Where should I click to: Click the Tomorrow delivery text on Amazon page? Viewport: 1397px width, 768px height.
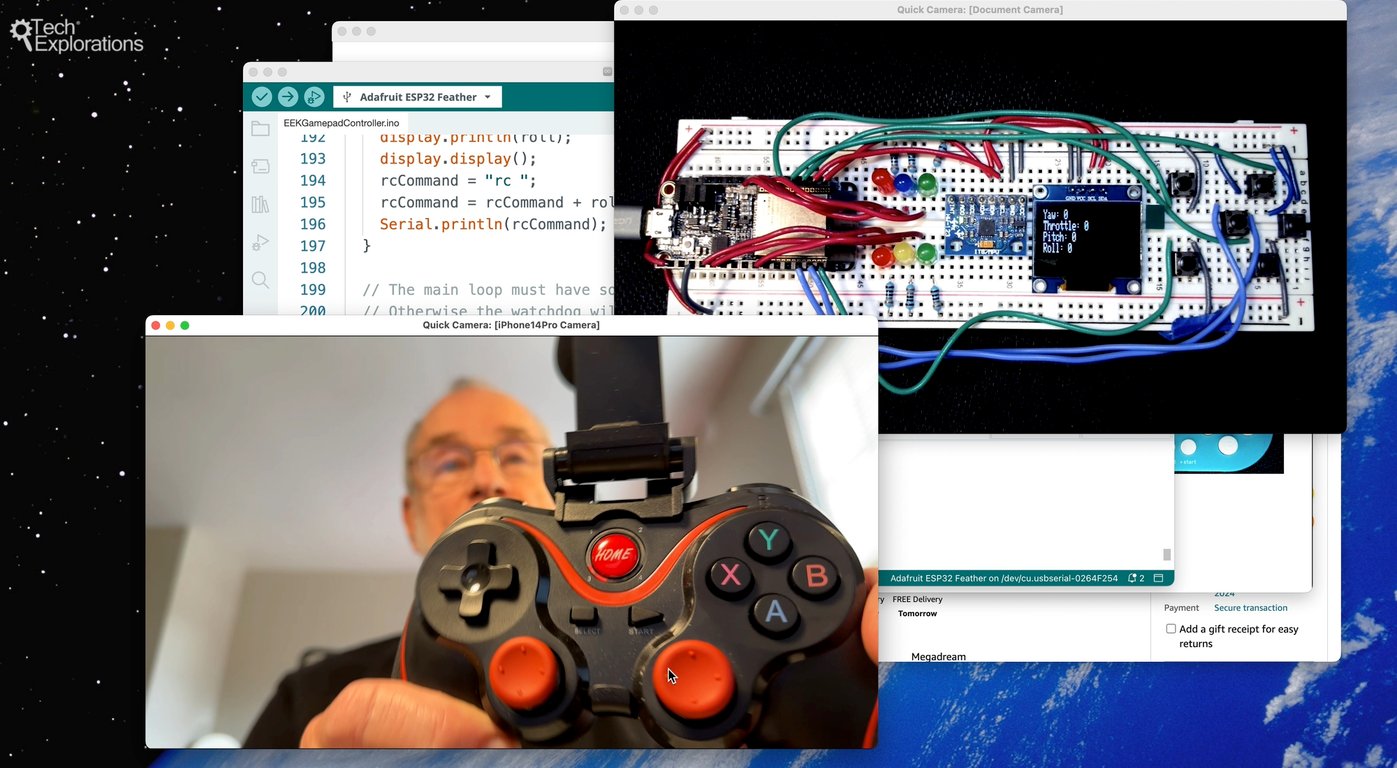pyautogui.click(x=917, y=613)
